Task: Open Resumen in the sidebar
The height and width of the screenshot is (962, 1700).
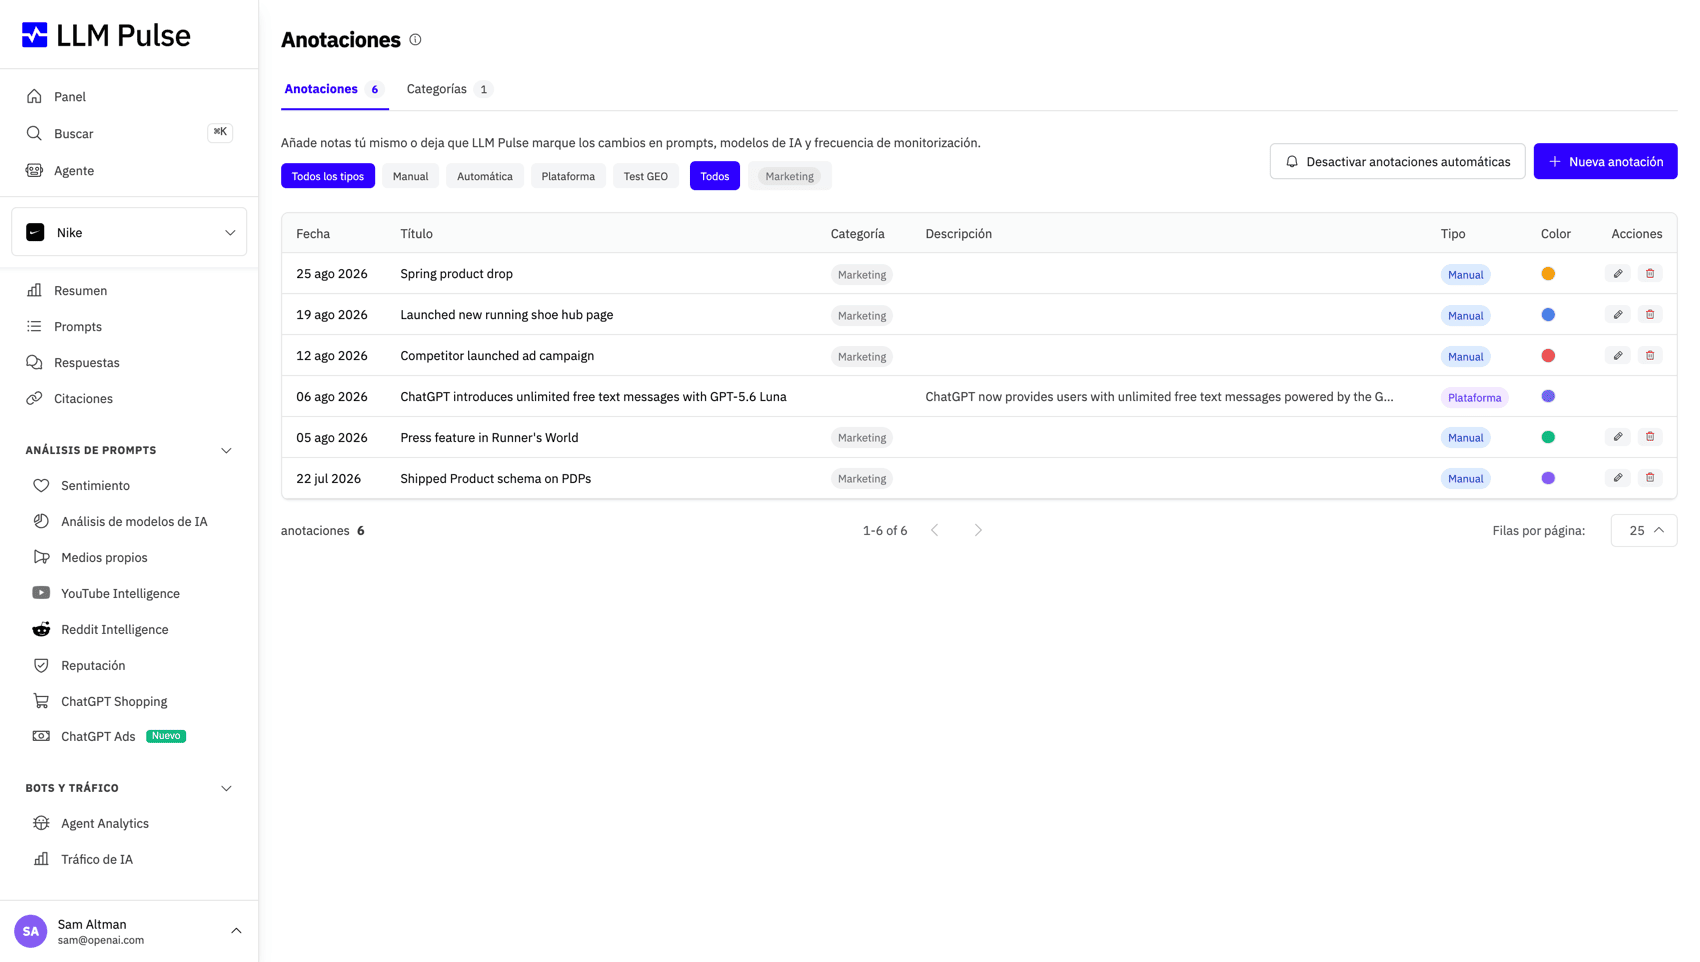Action: point(80,290)
